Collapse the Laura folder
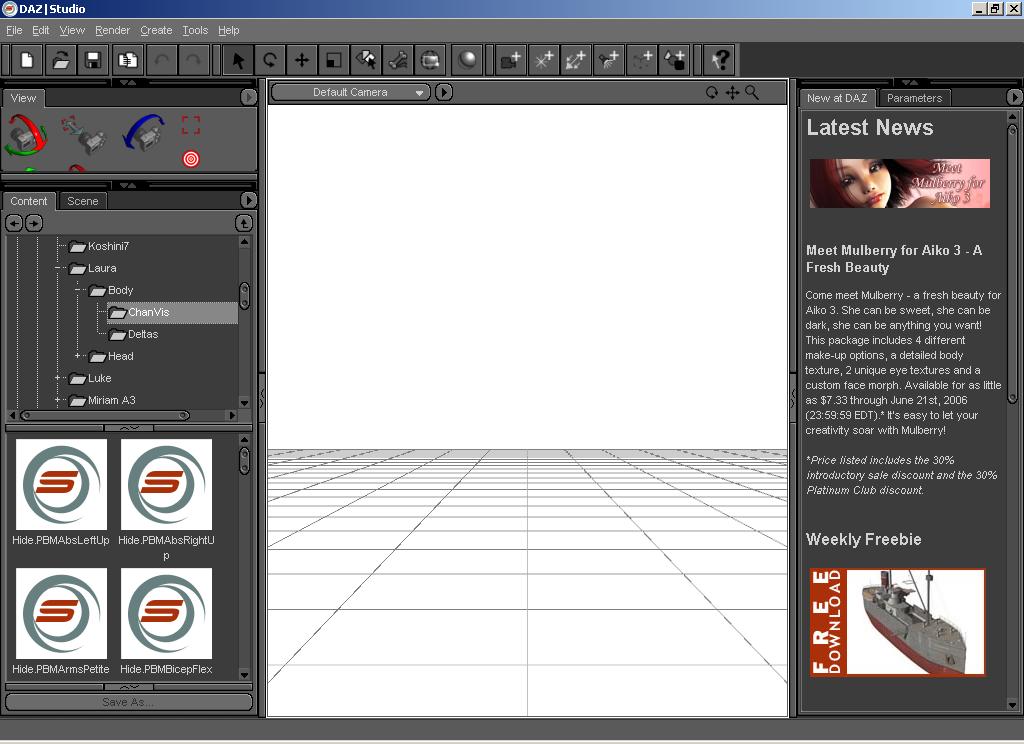 point(57,268)
